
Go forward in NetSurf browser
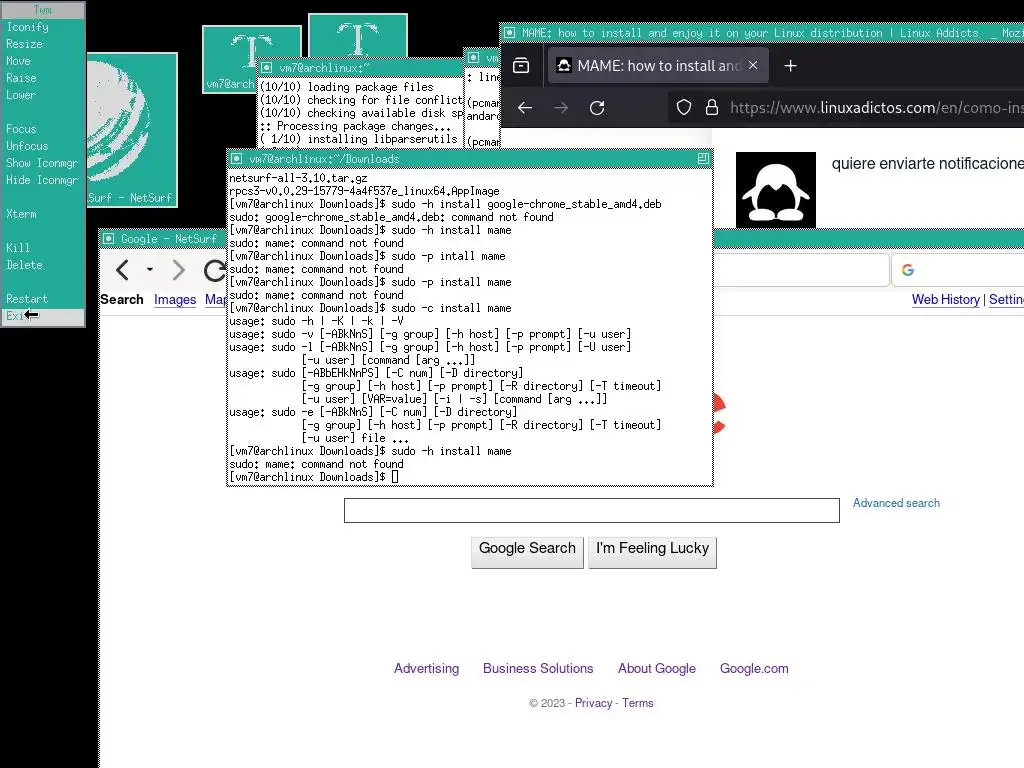click(x=178, y=270)
